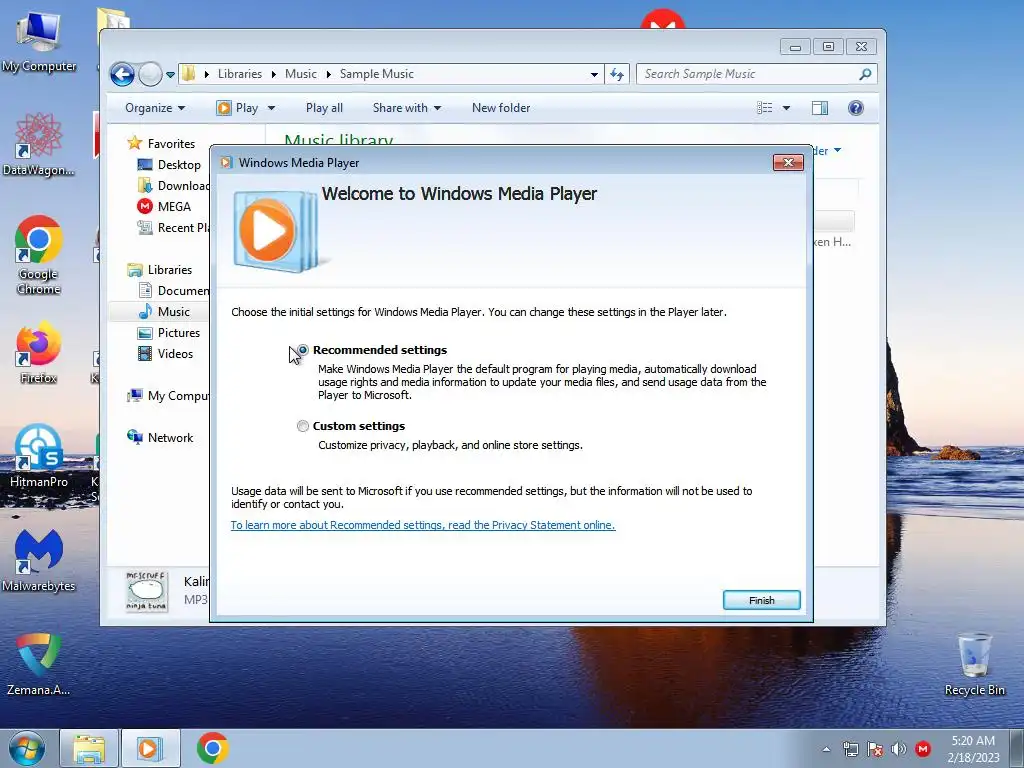
Task: Open the Organize menu
Action: click(155, 108)
